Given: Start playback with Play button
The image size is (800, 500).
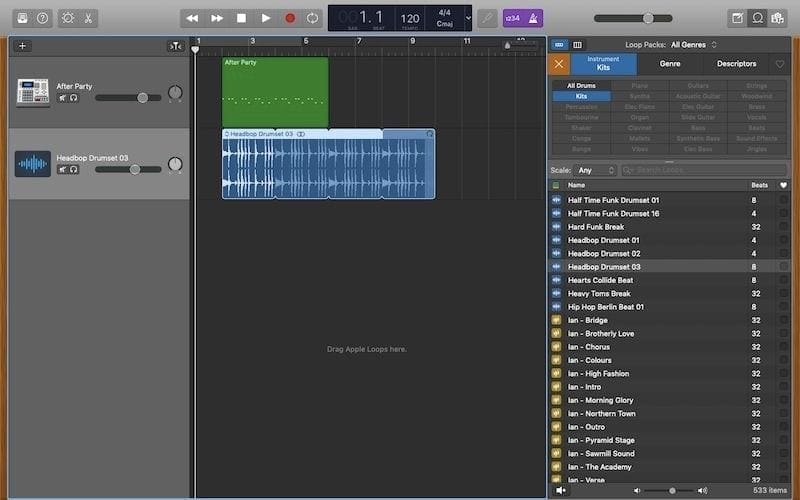Looking at the screenshot, I should click(x=266, y=18).
